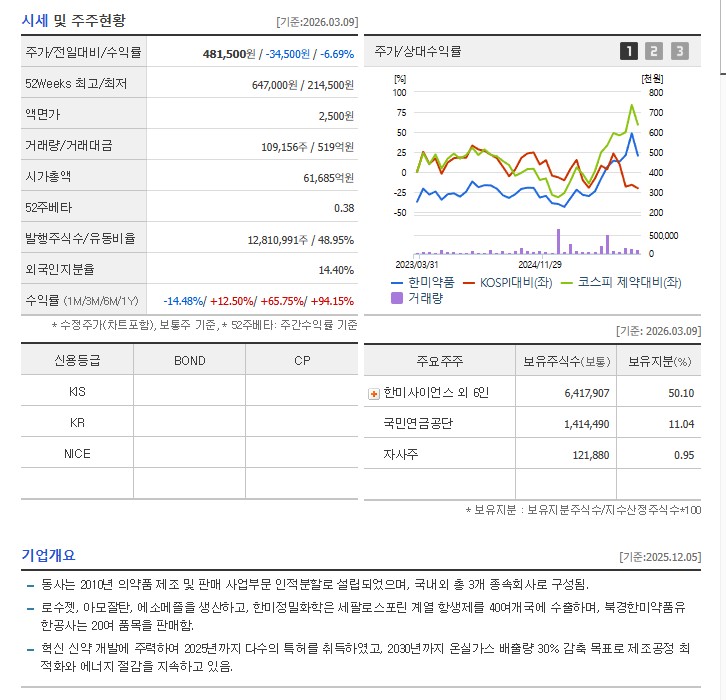726x700 pixels.
Task: Click the 한미약품 blue legend marker
Action: pyautogui.click(x=397, y=282)
